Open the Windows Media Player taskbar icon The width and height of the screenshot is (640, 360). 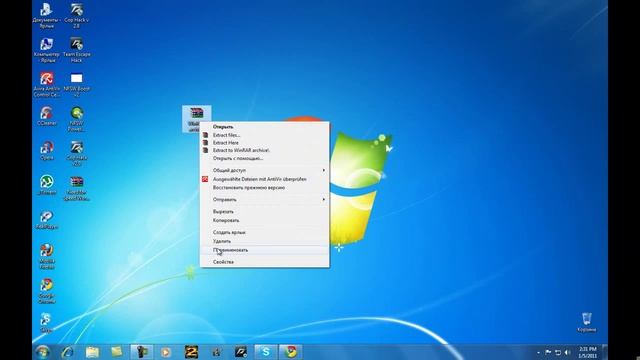[166, 352]
